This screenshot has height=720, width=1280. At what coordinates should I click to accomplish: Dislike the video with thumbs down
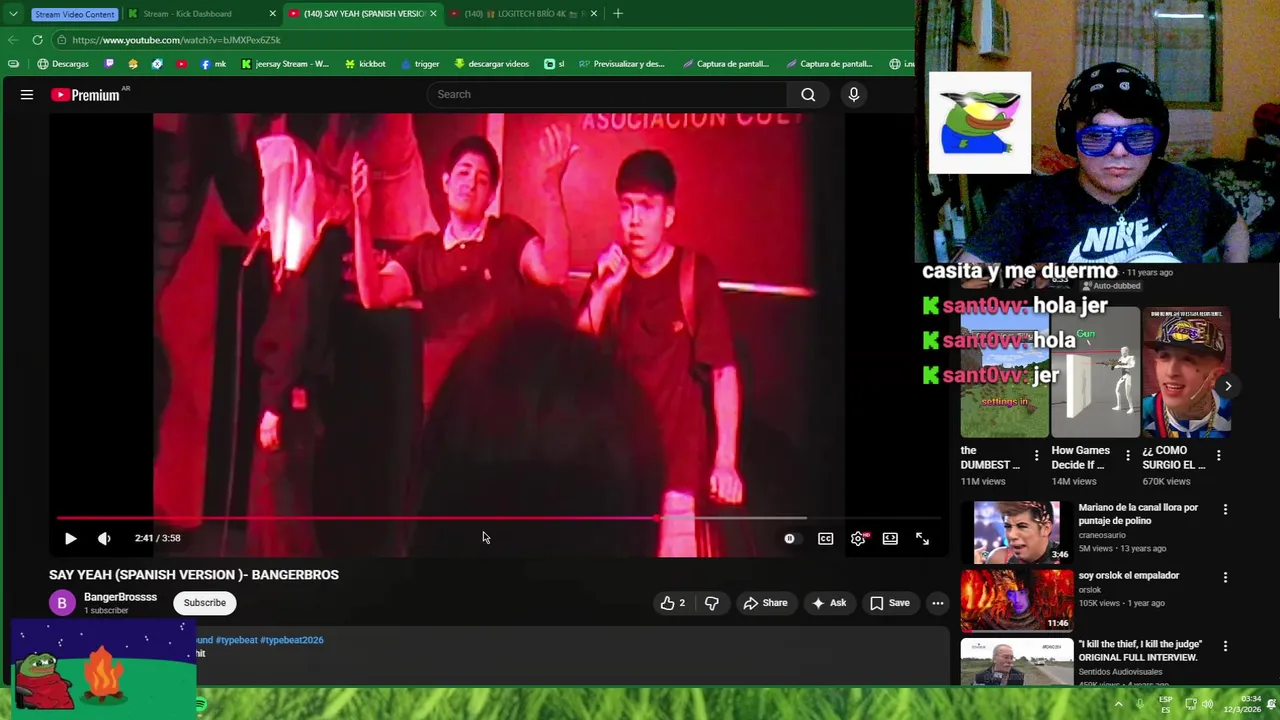tap(712, 603)
